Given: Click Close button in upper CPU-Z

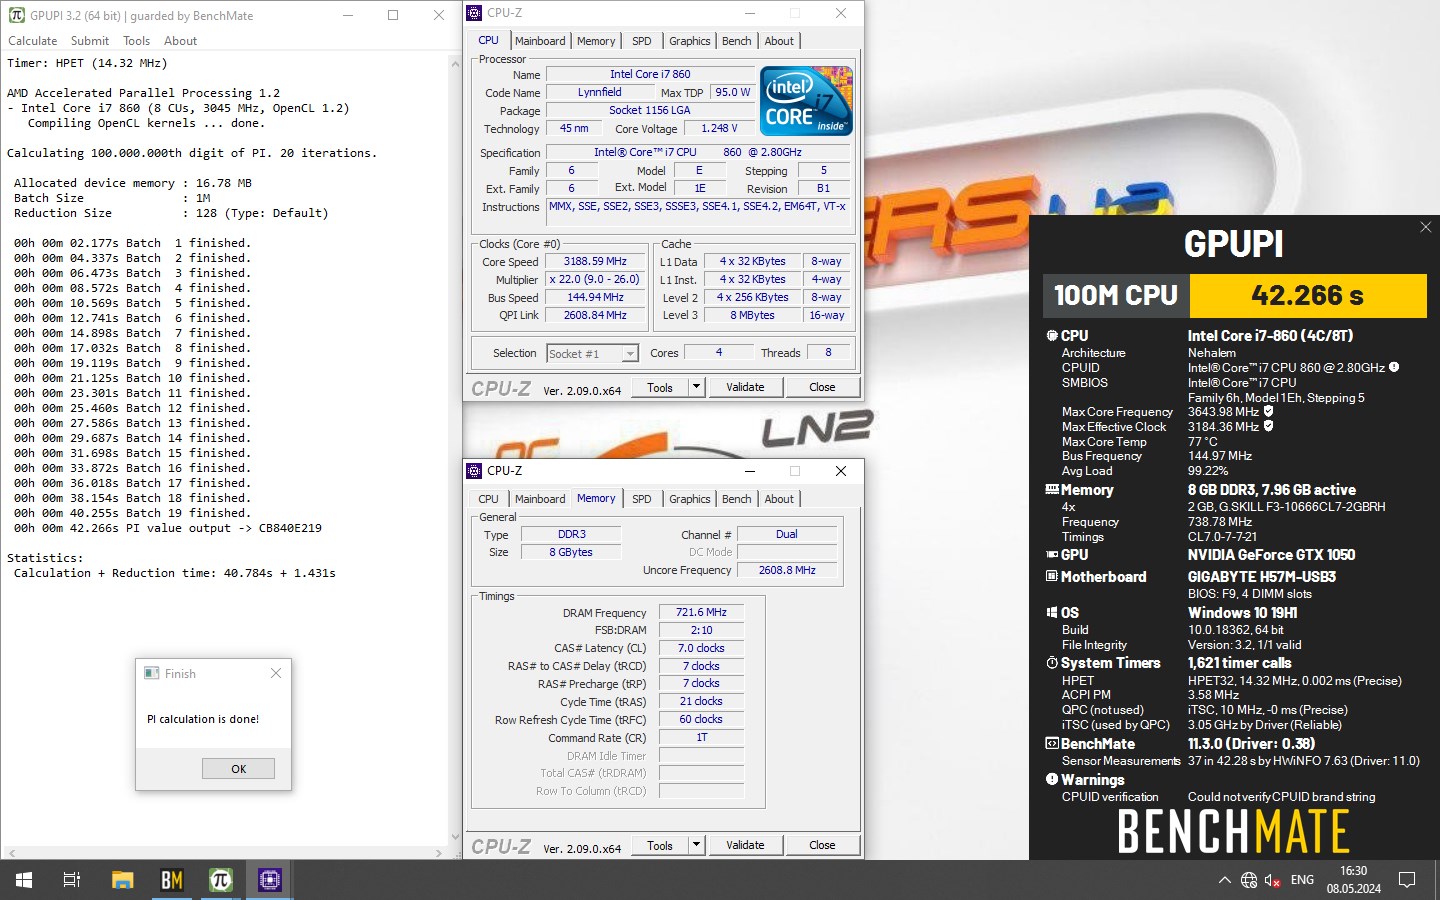Looking at the screenshot, I should pyautogui.click(x=822, y=387).
